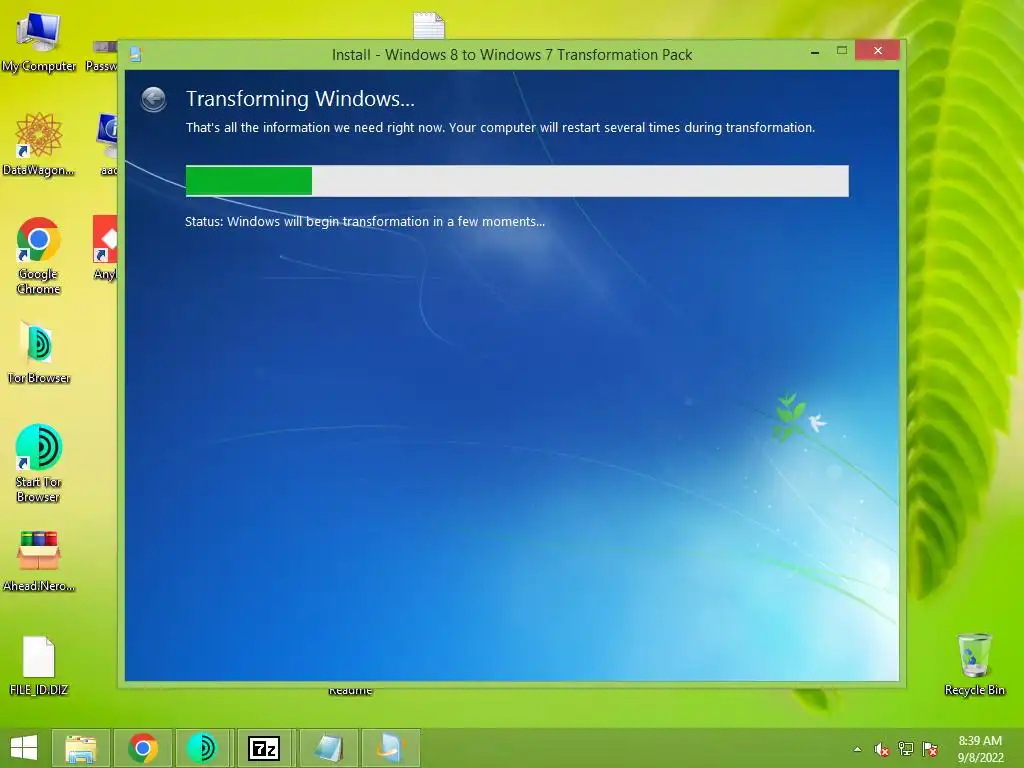Minimize the Transformation Pack installer window
The height and width of the screenshot is (768, 1024).
815,52
